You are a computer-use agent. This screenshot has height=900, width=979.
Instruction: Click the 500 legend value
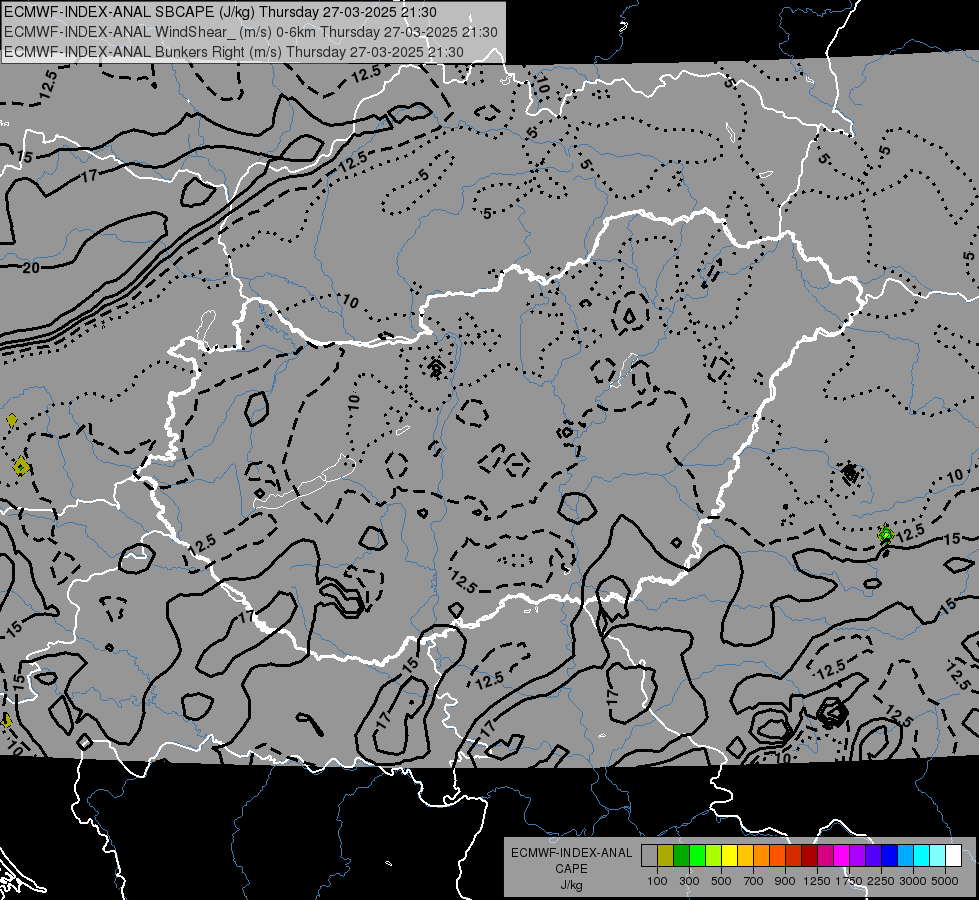(721, 881)
